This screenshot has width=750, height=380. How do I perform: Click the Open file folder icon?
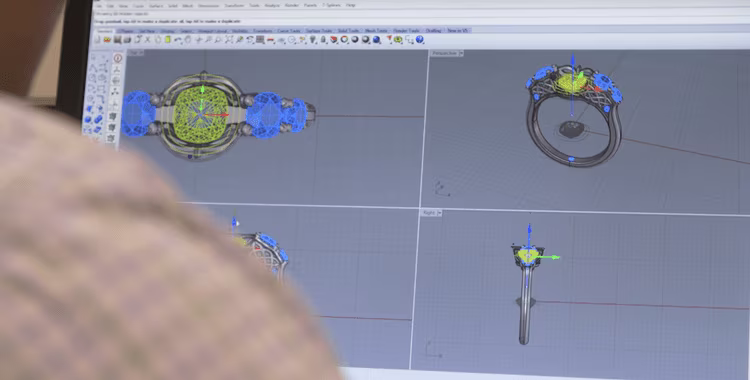click(x=107, y=40)
